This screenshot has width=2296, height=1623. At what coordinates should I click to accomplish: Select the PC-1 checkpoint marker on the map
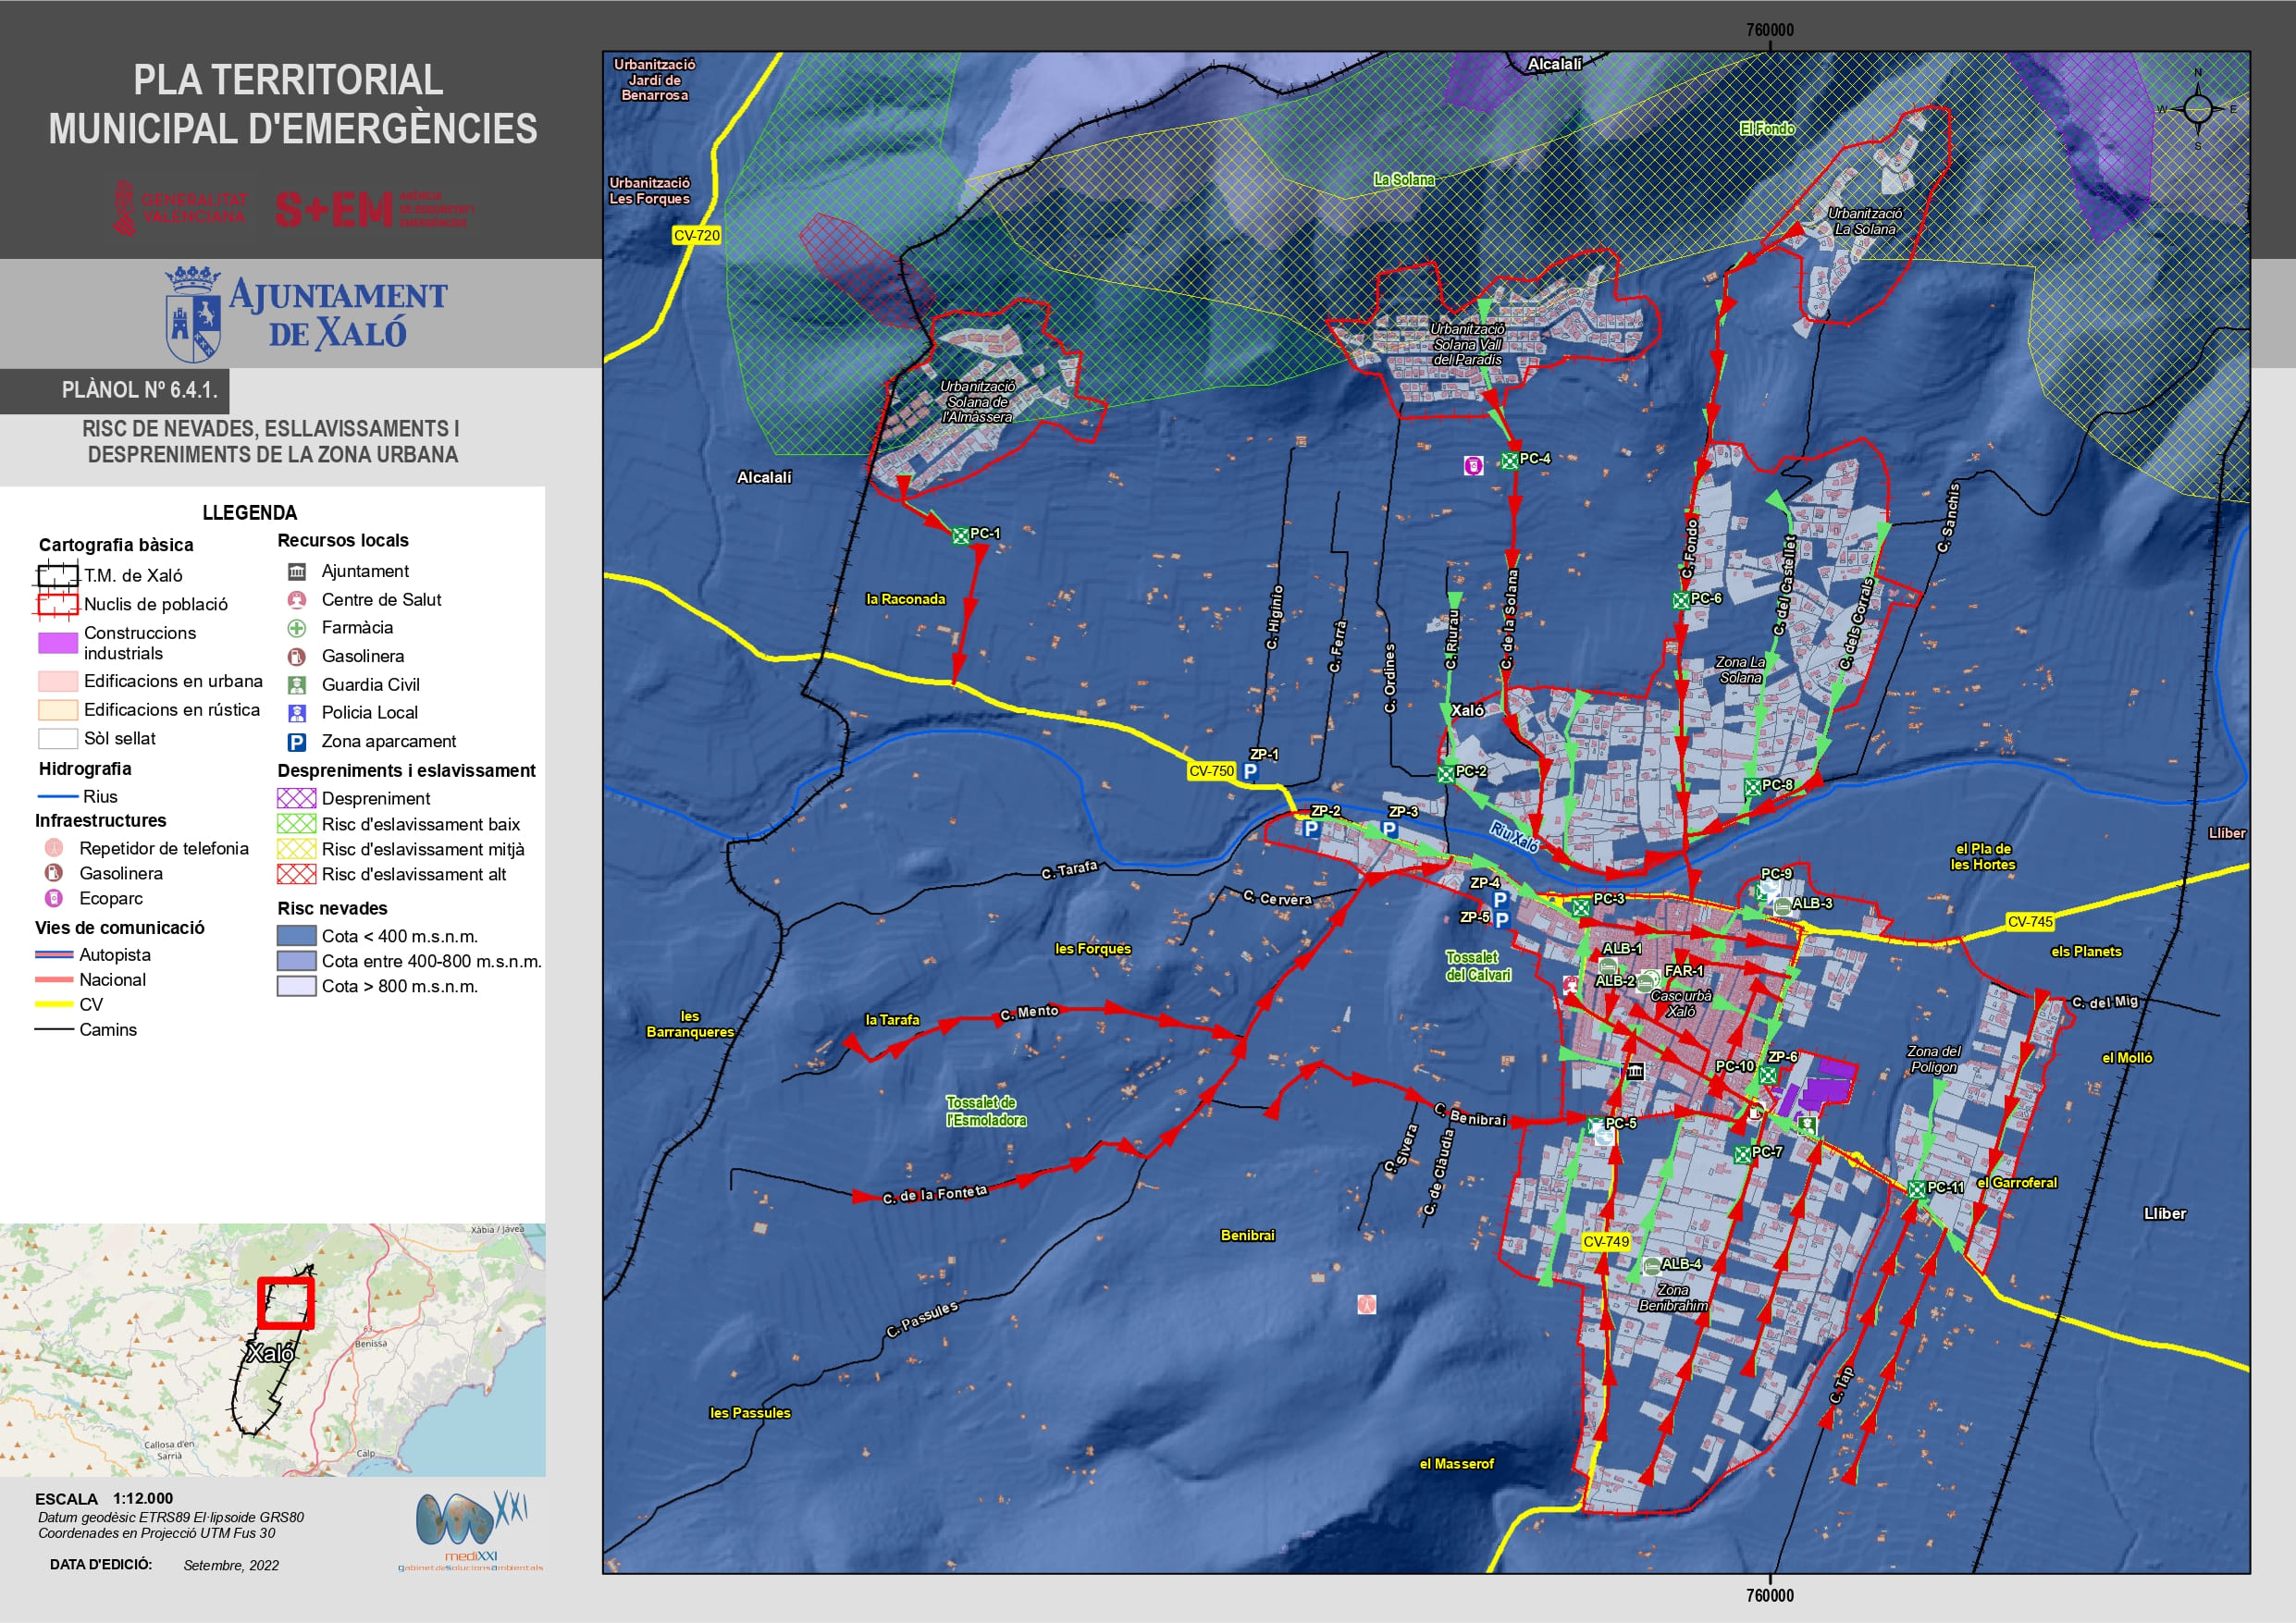960,536
